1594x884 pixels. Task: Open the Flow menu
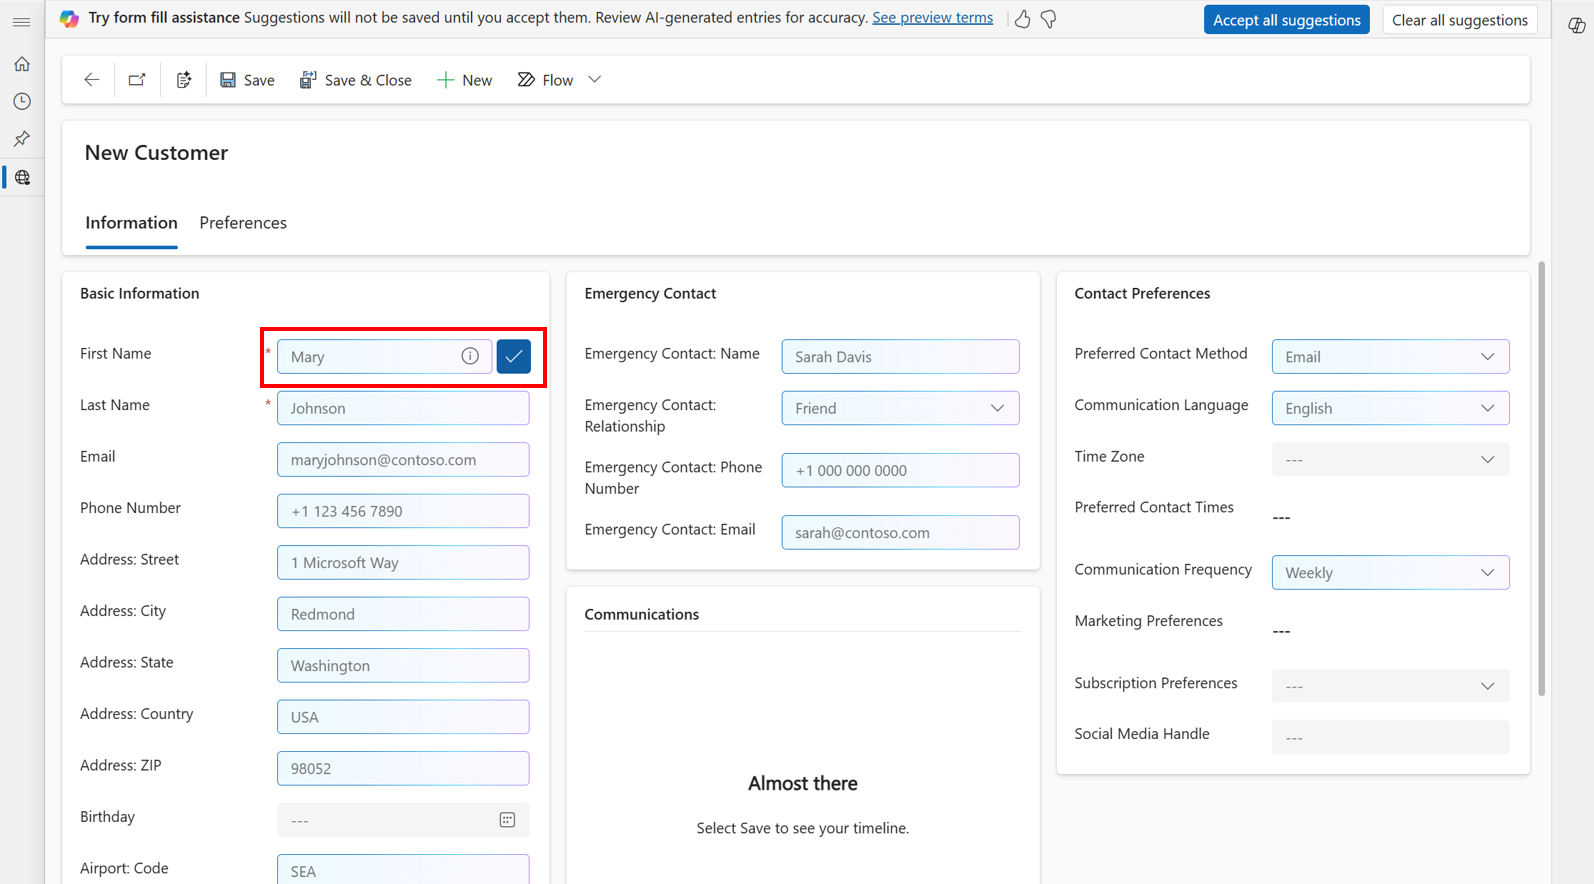pyautogui.click(x=545, y=80)
